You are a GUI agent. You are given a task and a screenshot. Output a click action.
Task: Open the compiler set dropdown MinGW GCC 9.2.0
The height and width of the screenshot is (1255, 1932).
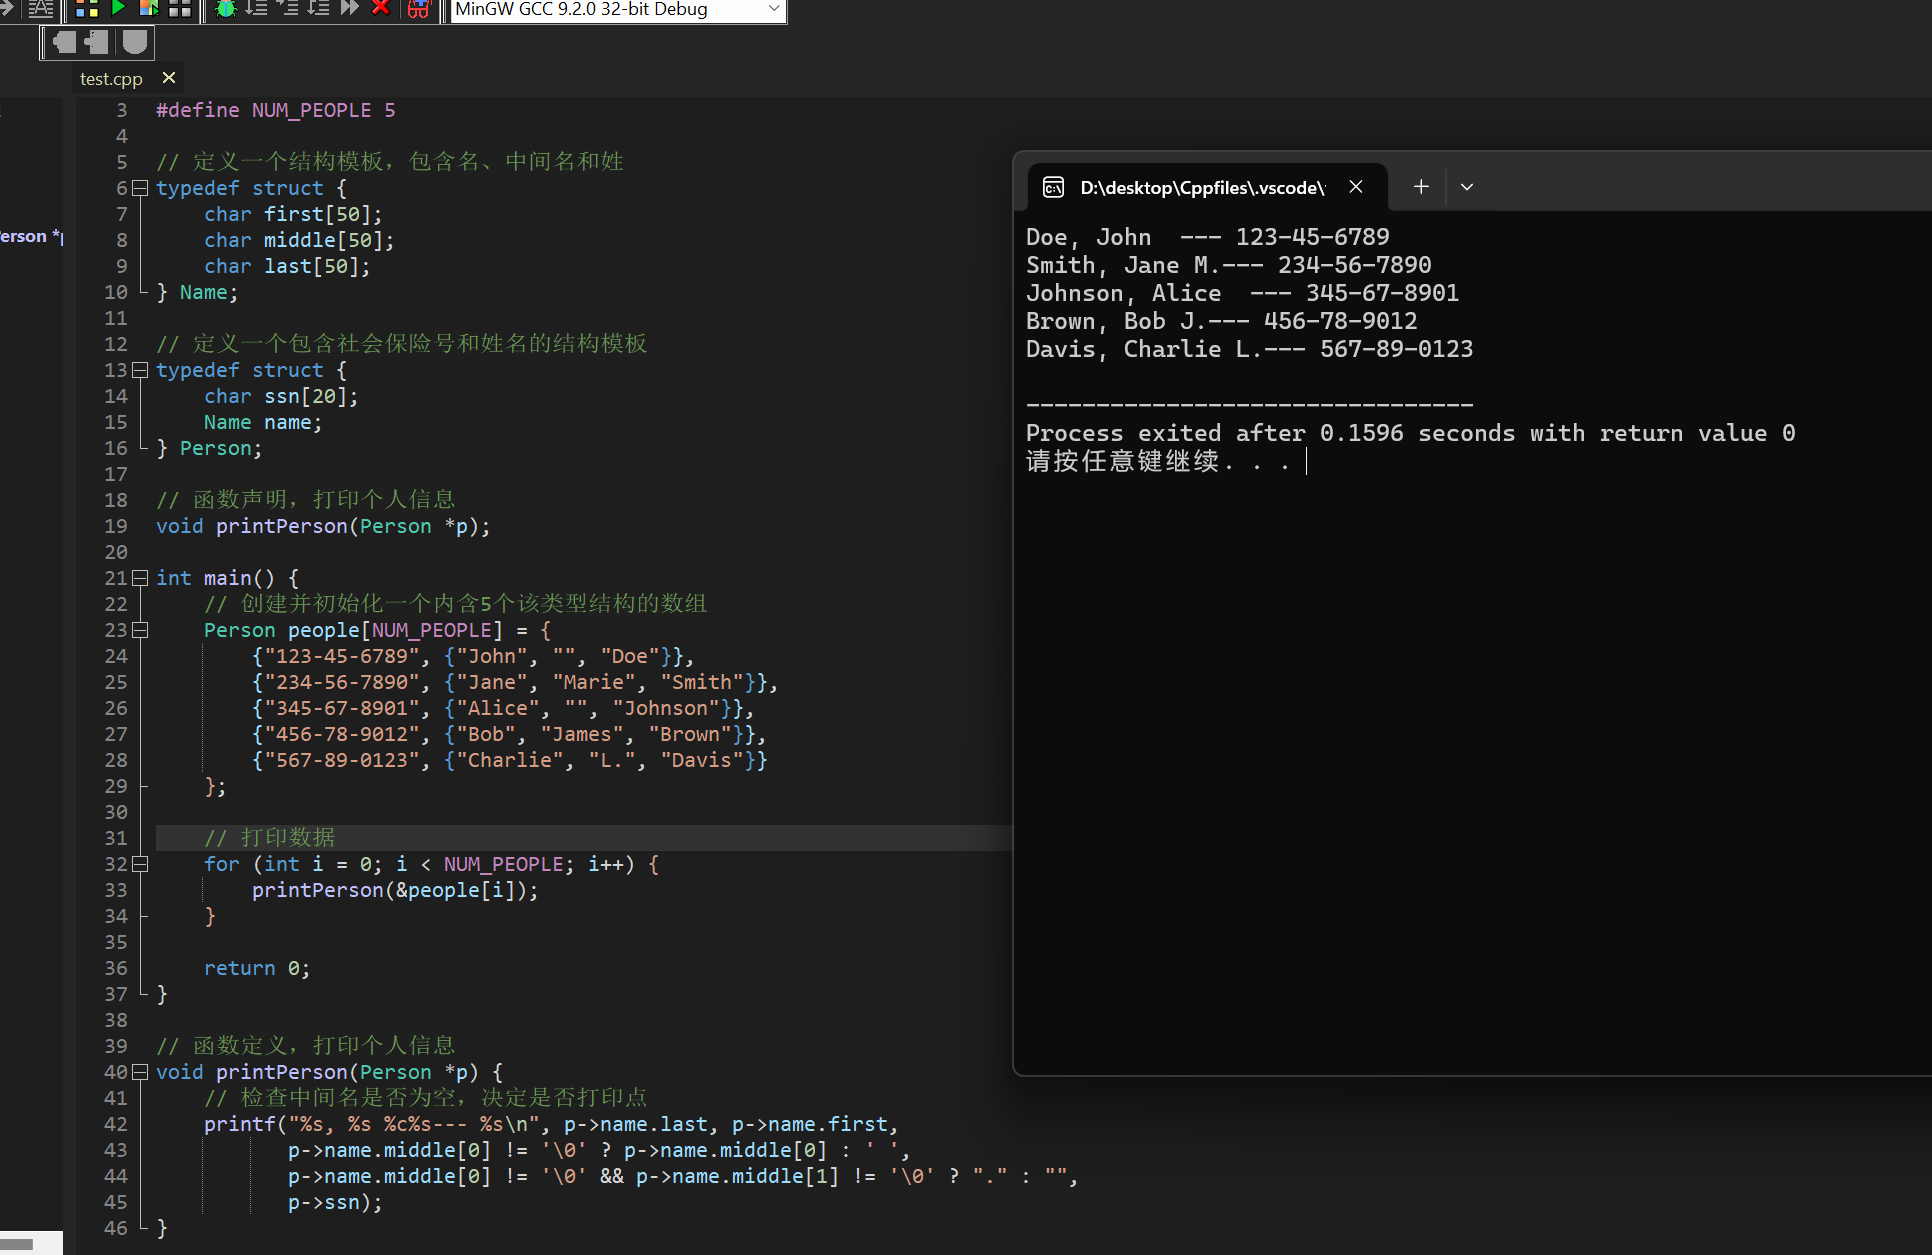[618, 10]
